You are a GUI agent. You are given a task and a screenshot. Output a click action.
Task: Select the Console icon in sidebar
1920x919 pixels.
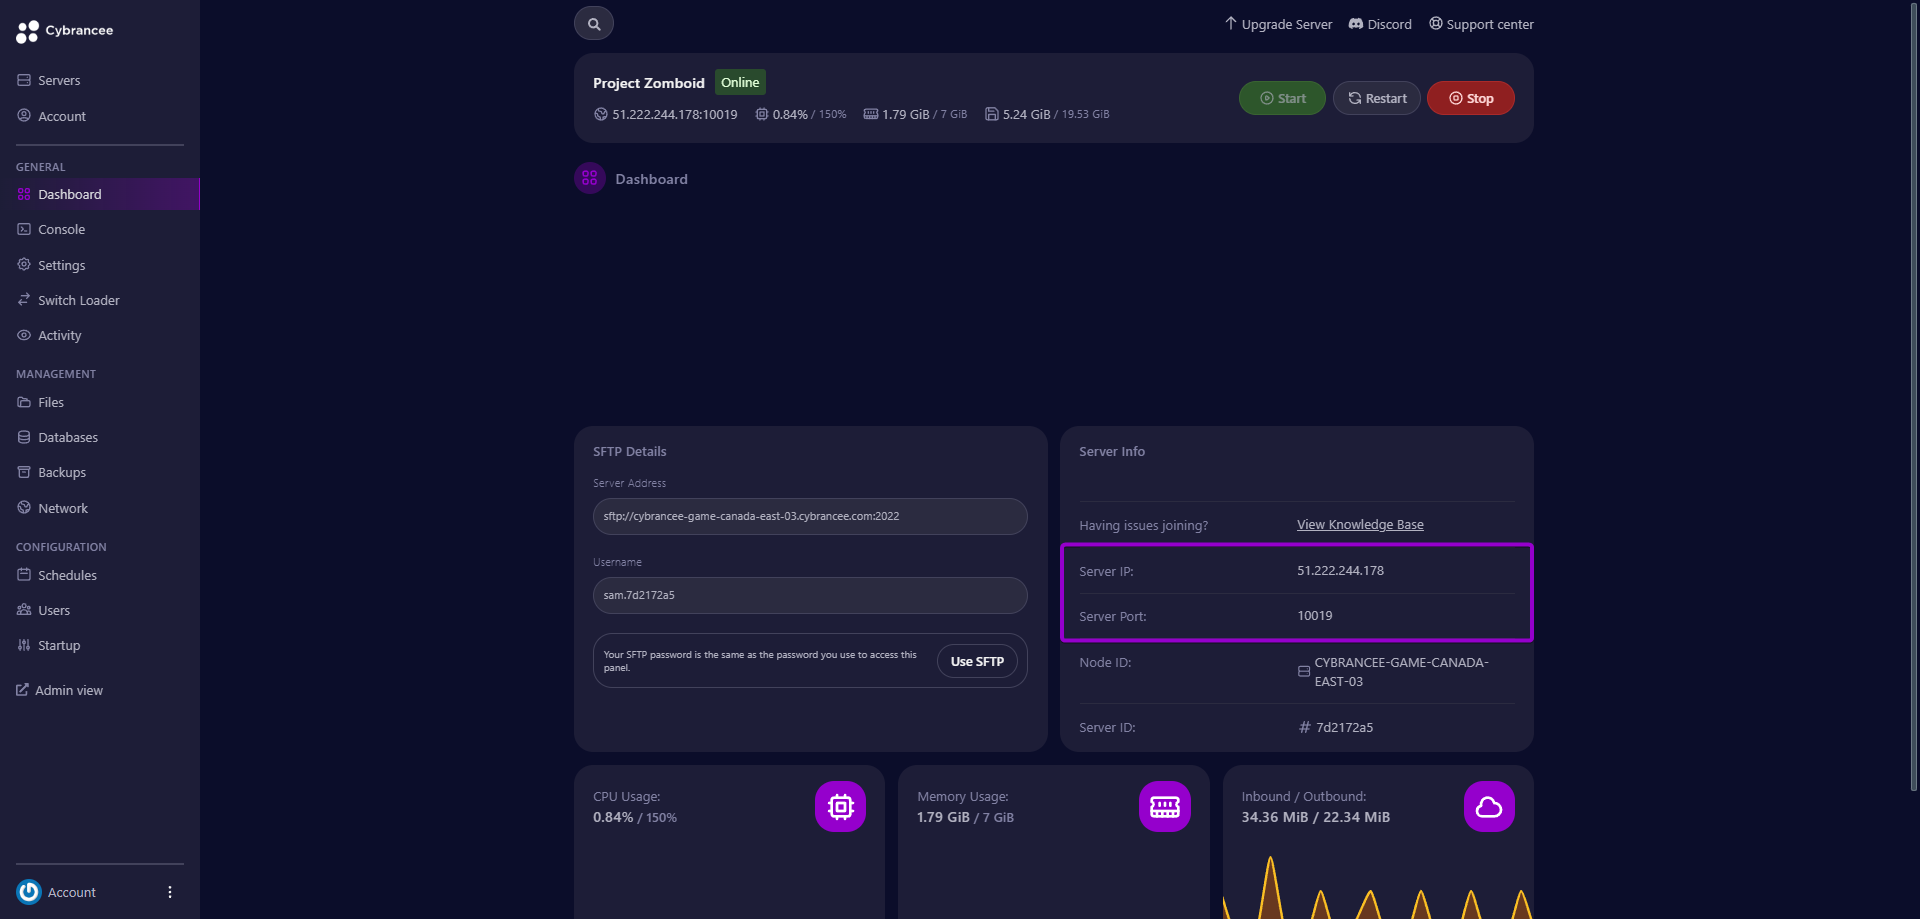[x=23, y=229]
